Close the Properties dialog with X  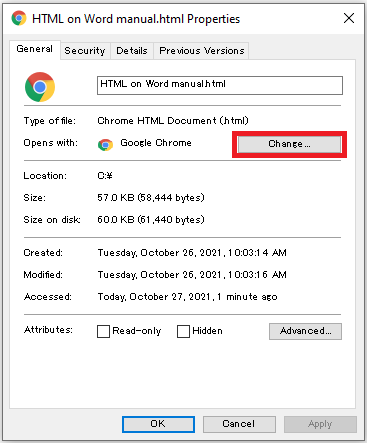(x=349, y=18)
